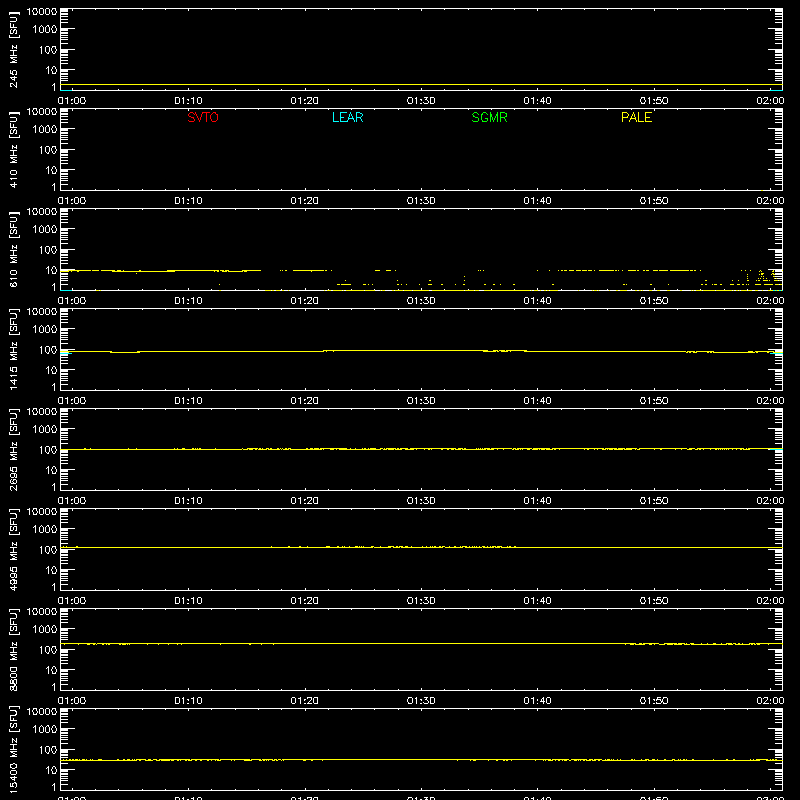Click the 01:30 time label of the 245 MHz plot
Screen dimensions: 800x800
point(421,101)
